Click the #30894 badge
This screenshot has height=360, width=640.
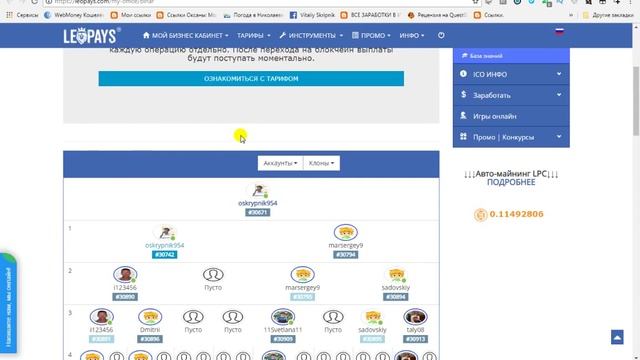point(396,297)
